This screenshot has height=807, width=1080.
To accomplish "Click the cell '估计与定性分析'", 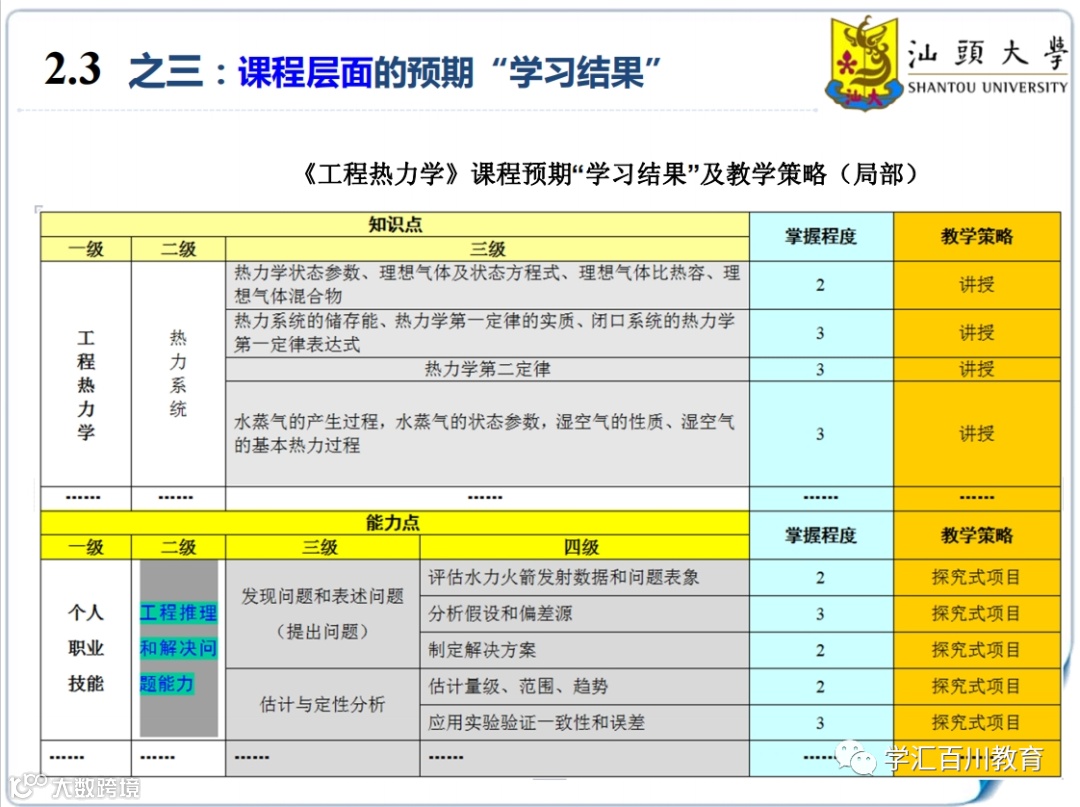I will click(x=322, y=704).
